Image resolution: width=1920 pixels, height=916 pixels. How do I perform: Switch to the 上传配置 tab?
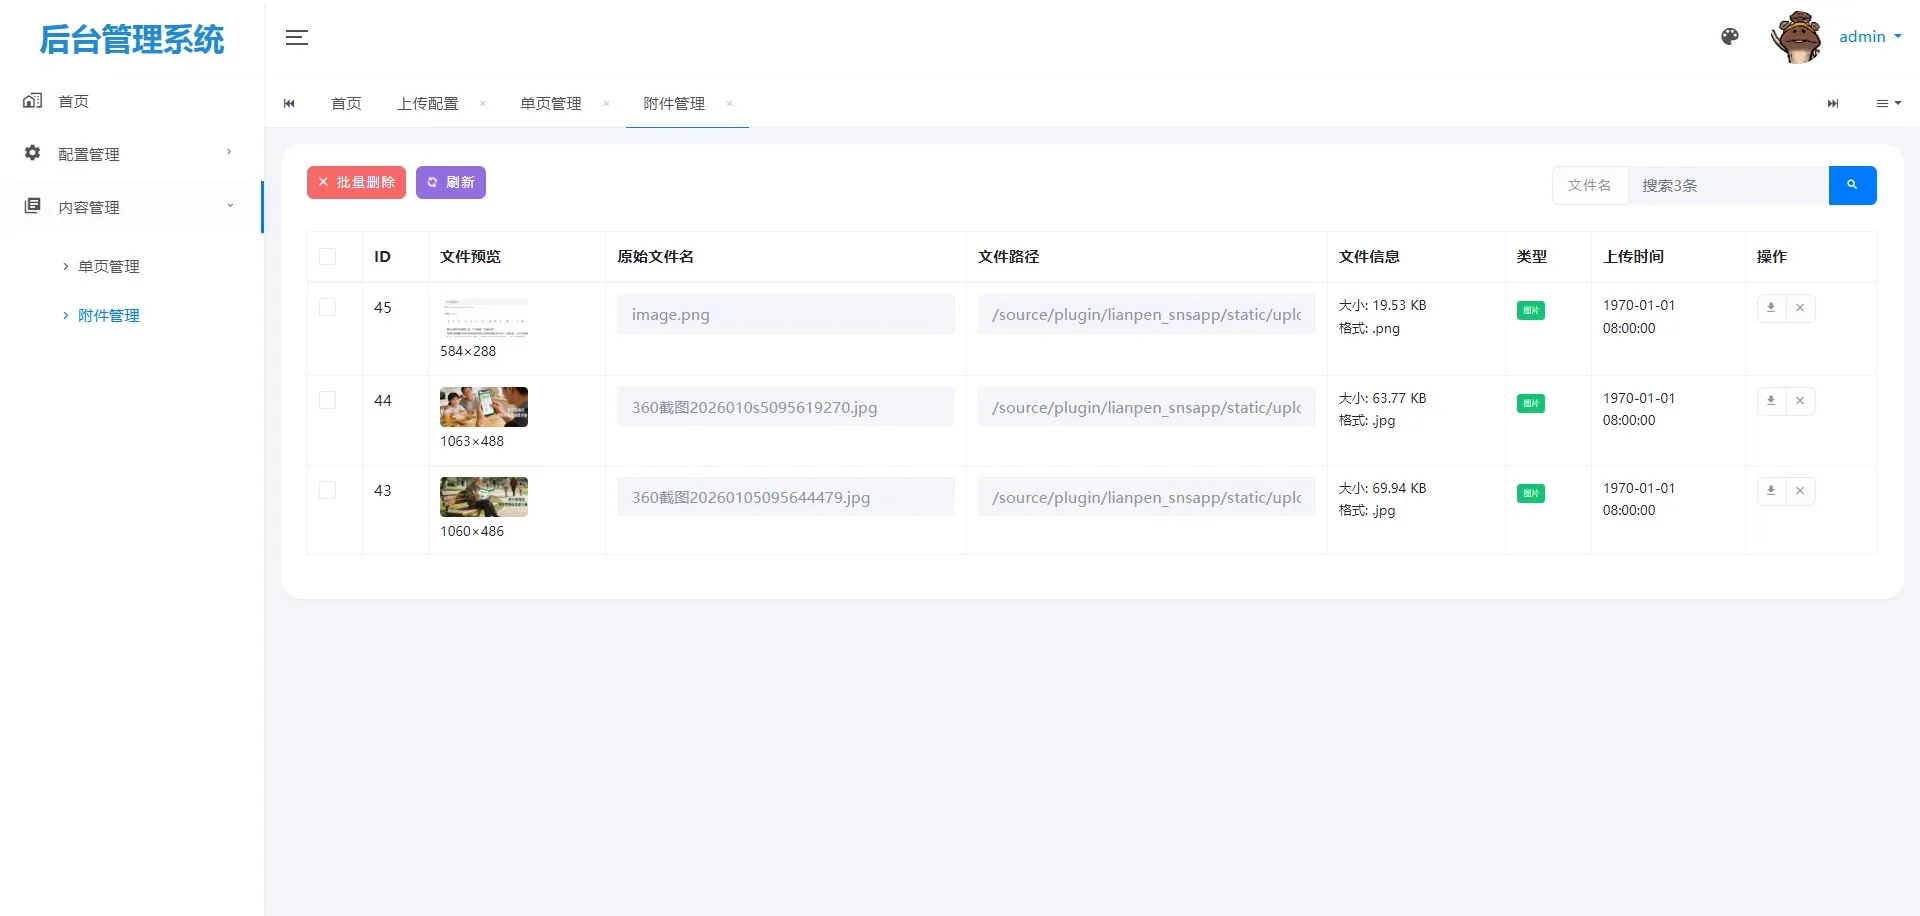tap(428, 103)
